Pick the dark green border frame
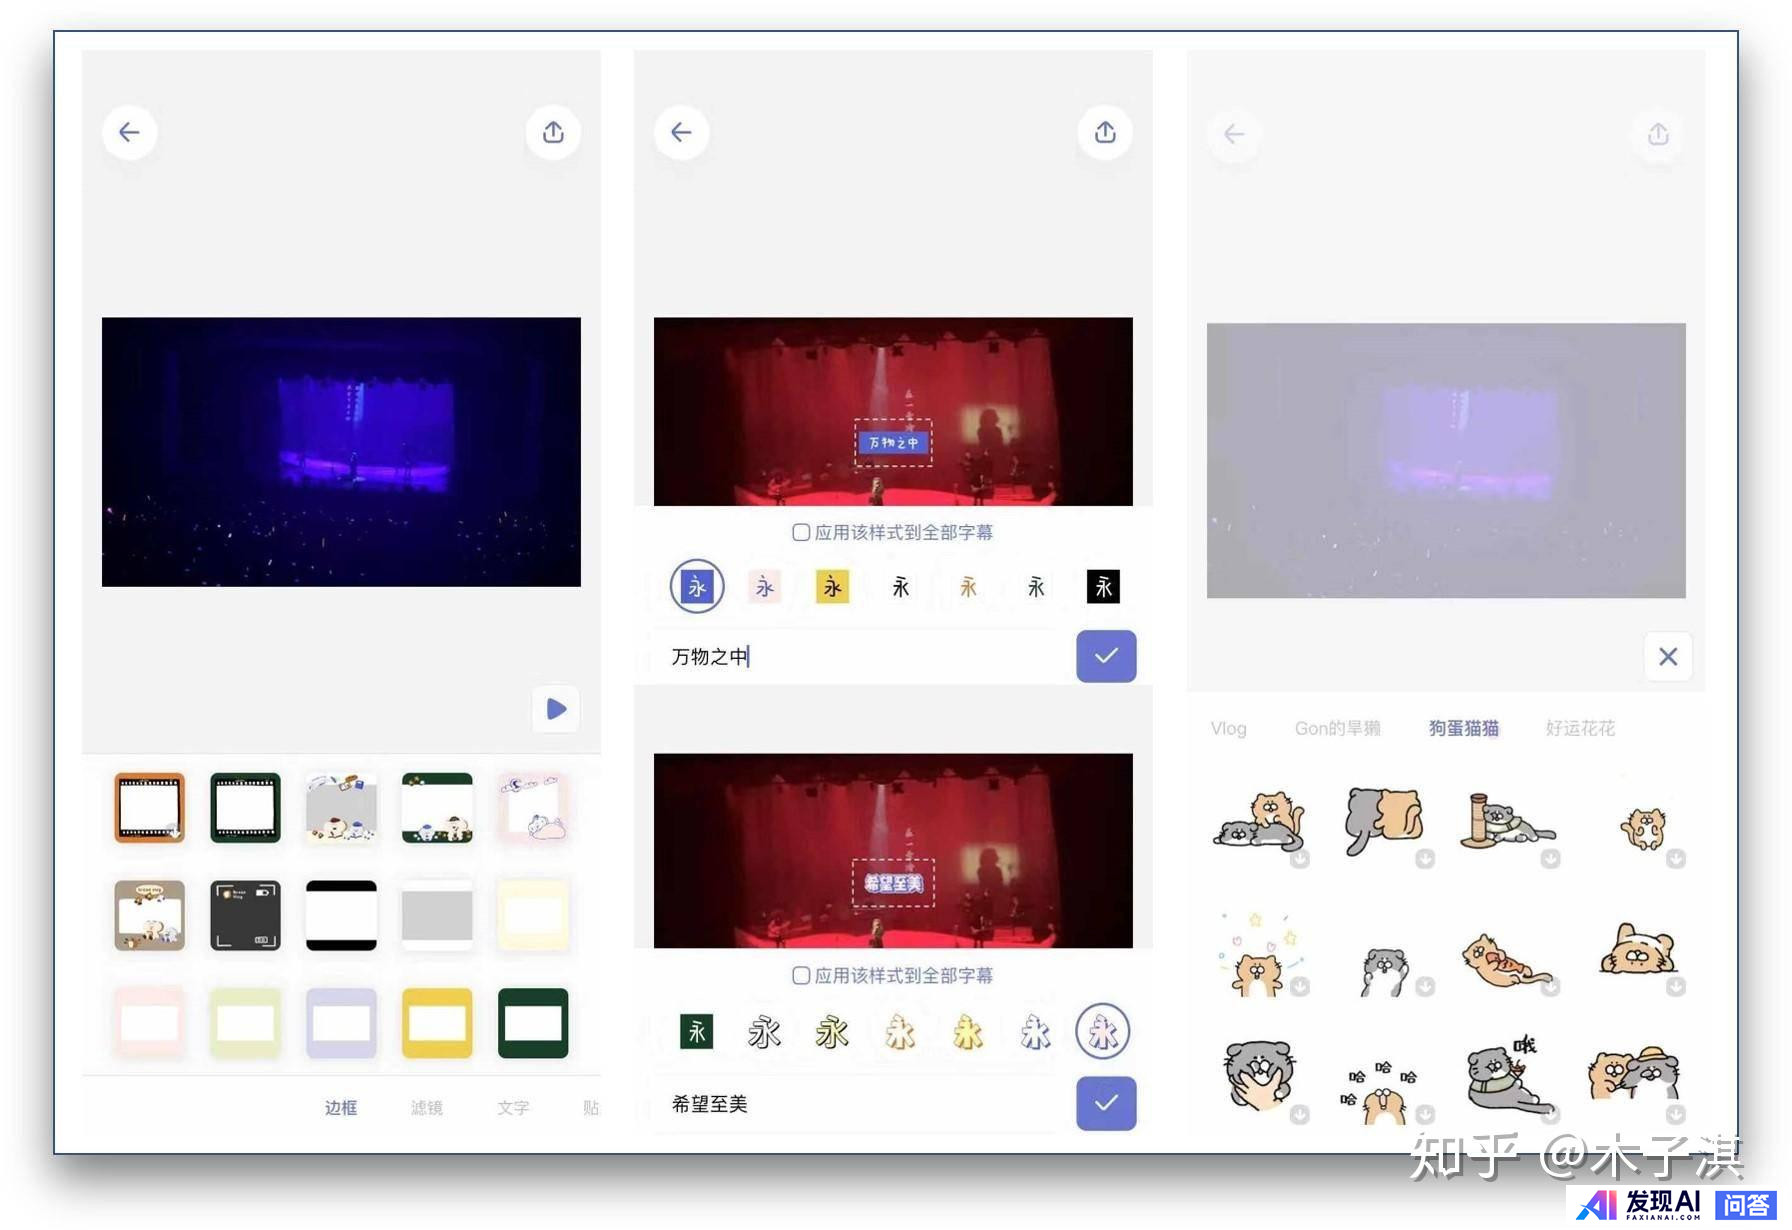Screen dimensions: 1792x1230 [x=533, y=1023]
